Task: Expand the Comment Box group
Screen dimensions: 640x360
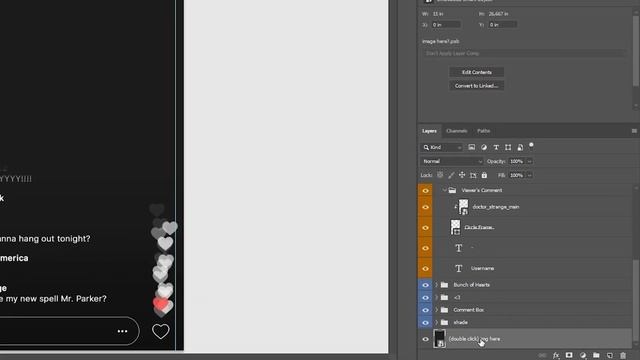Action: click(x=436, y=310)
